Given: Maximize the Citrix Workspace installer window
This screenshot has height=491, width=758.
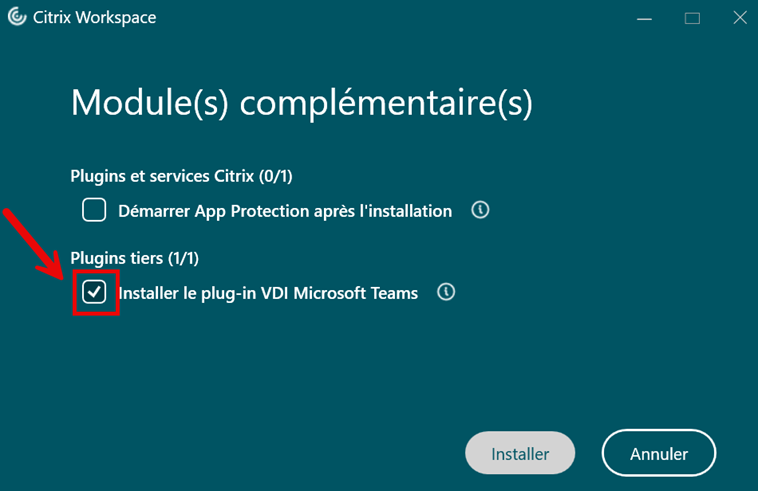Looking at the screenshot, I should pyautogui.click(x=692, y=18).
